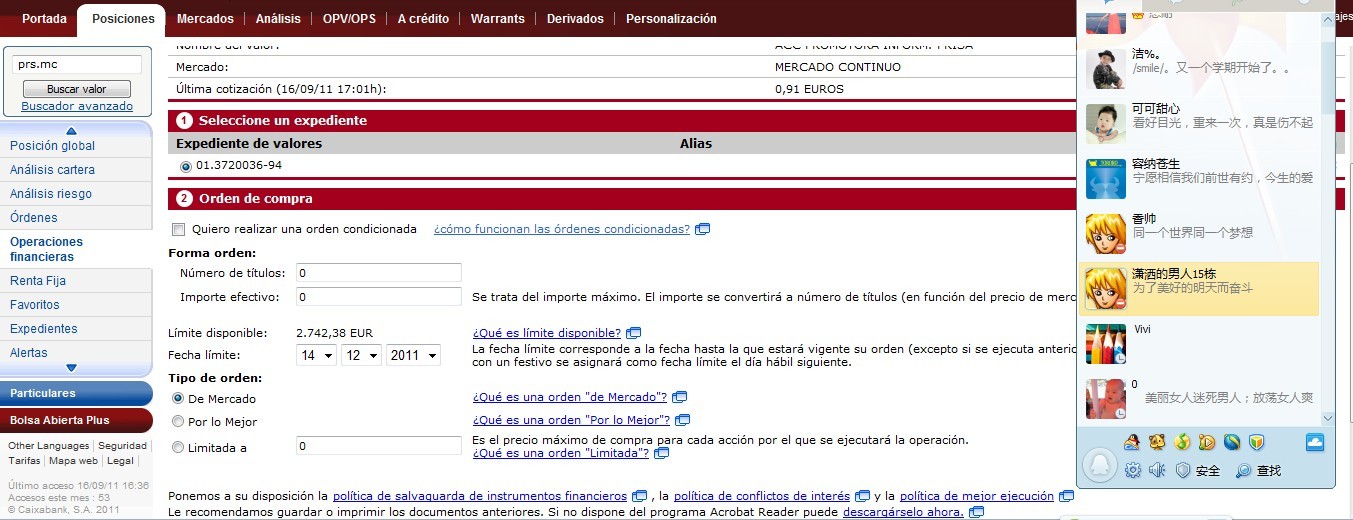Click the 'Número de títulos' input field
The width and height of the screenshot is (1353, 520).
[378, 273]
